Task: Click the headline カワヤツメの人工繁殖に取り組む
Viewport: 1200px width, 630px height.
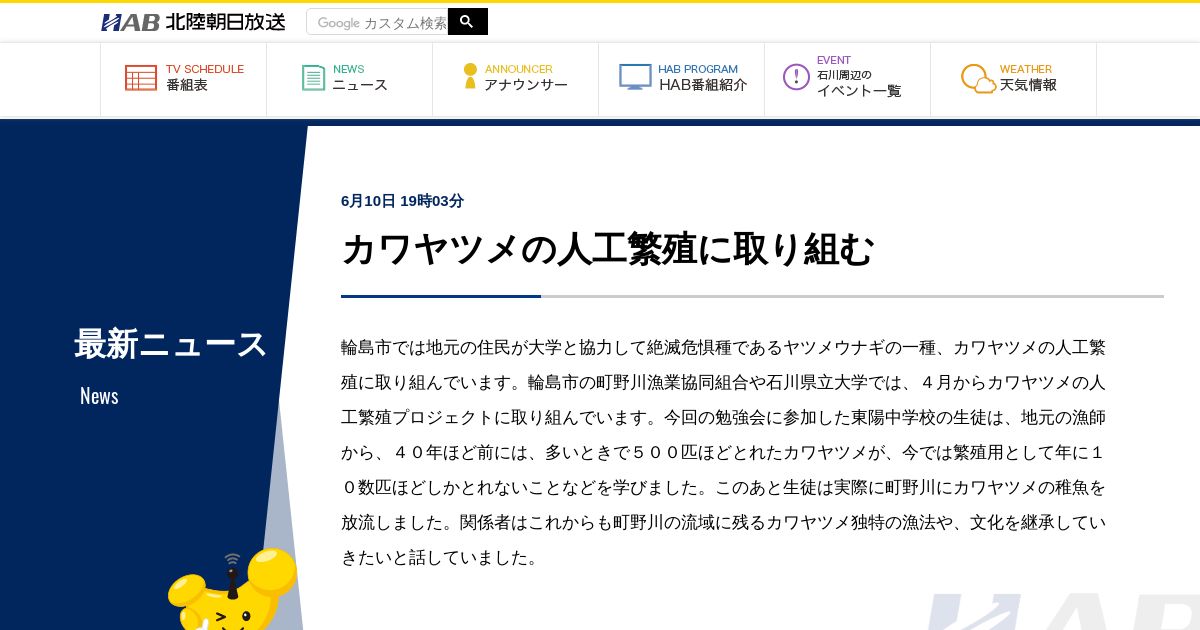Action: pos(608,249)
